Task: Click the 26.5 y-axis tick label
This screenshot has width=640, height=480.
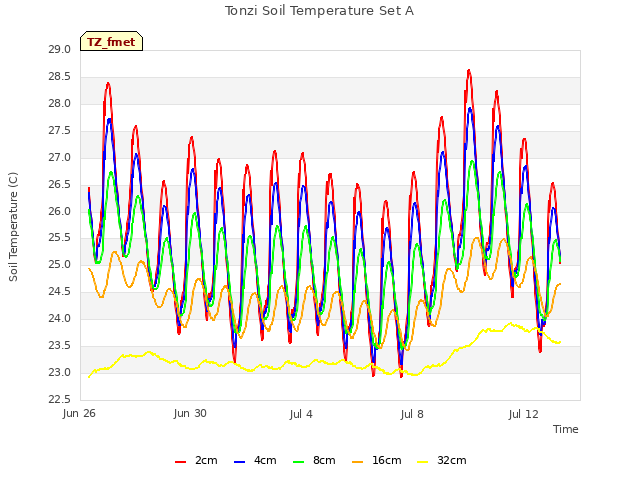Action: click(x=60, y=184)
